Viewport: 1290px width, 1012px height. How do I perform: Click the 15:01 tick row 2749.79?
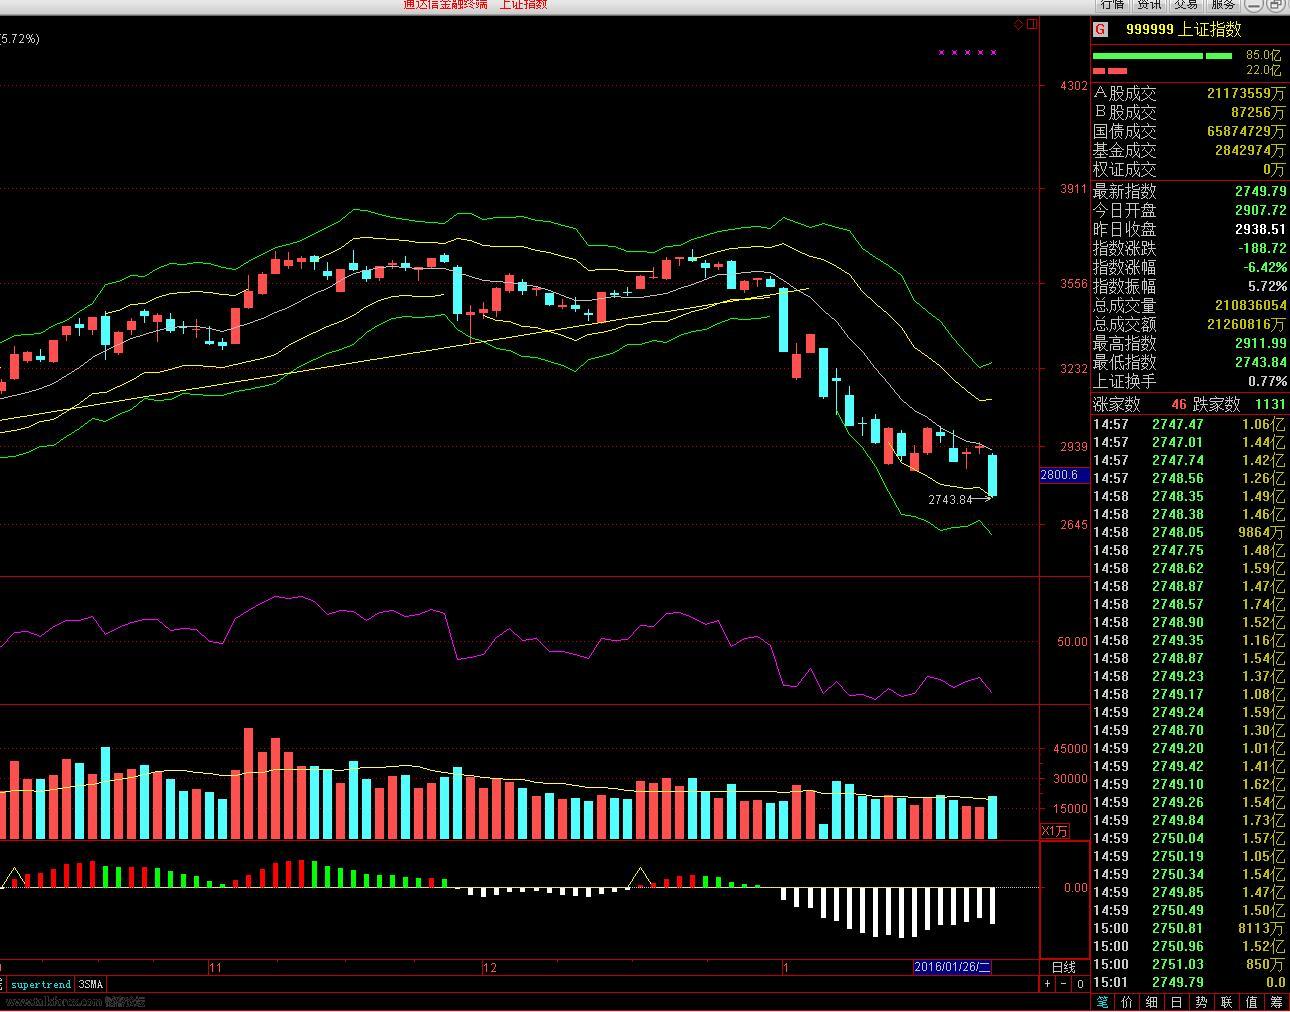(1190, 982)
